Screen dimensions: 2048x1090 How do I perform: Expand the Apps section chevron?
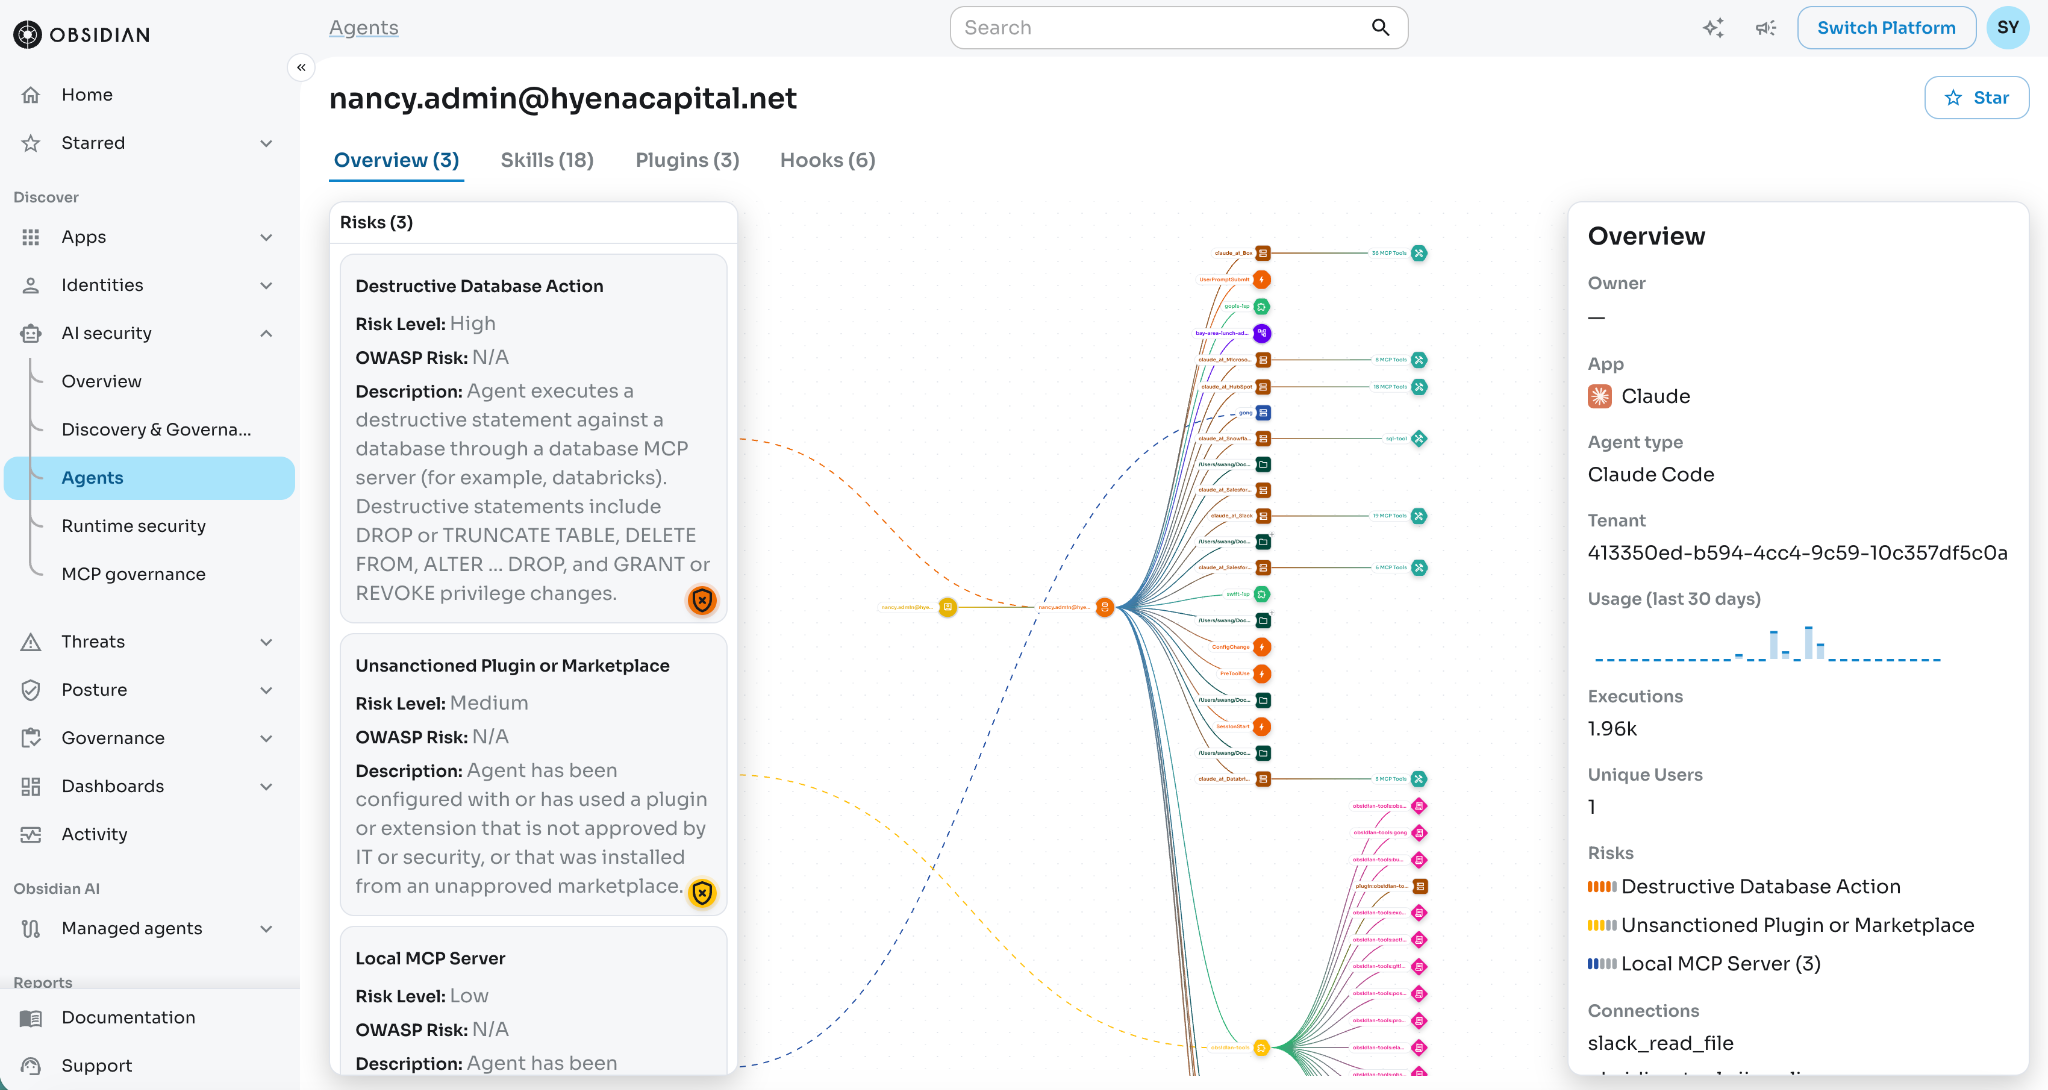(x=266, y=237)
